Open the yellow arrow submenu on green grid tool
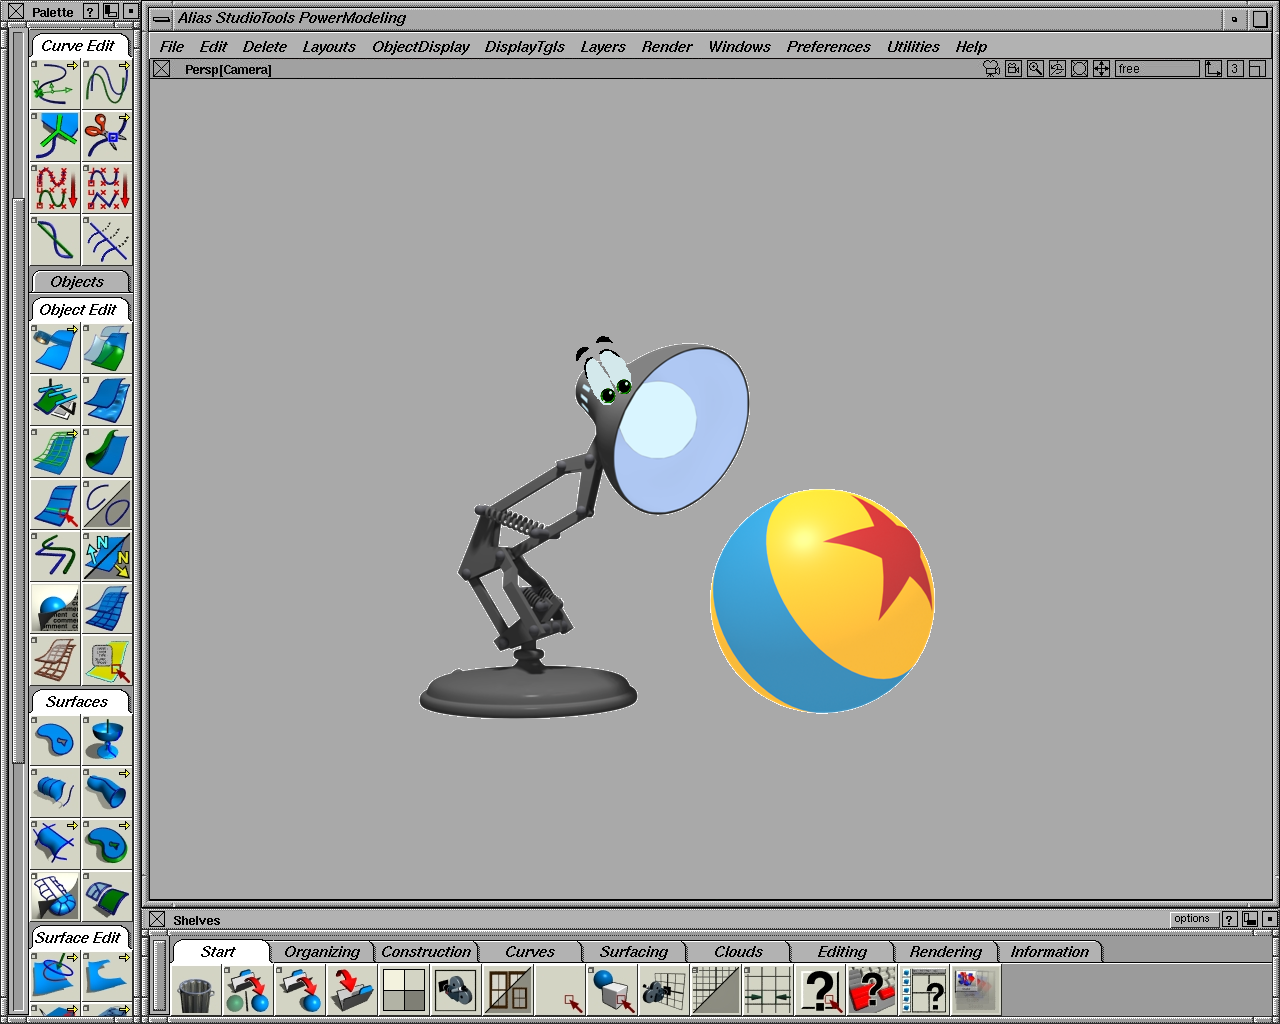Image resolution: width=1280 pixels, height=1024 pixels. pyautogui.click(x=72, y=432)
